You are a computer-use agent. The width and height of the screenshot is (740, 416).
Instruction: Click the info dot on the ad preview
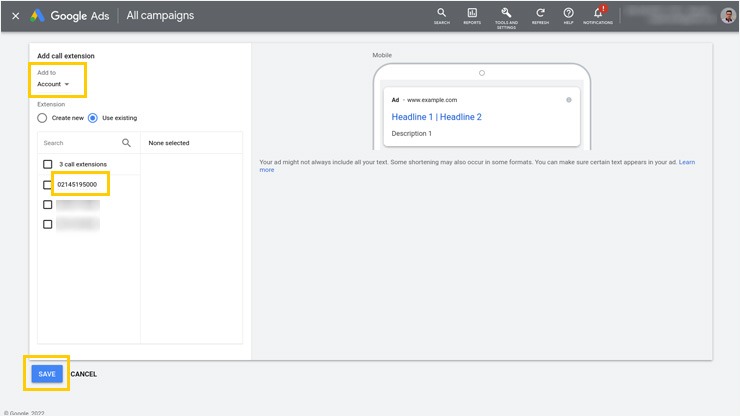[x=569, y=100]
